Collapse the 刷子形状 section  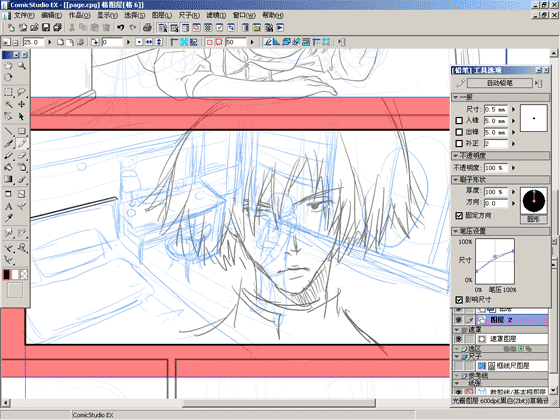tap(456, 180)
